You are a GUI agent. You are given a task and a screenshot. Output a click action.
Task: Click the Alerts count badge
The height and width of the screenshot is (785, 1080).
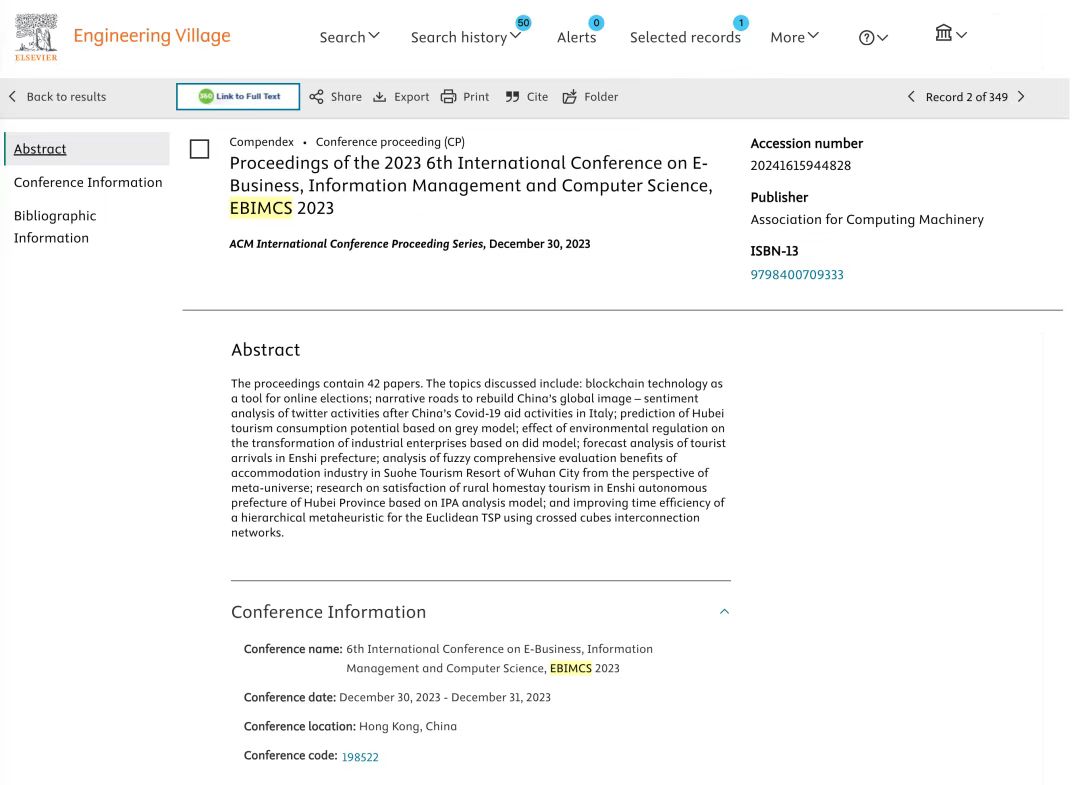point(596,23)
